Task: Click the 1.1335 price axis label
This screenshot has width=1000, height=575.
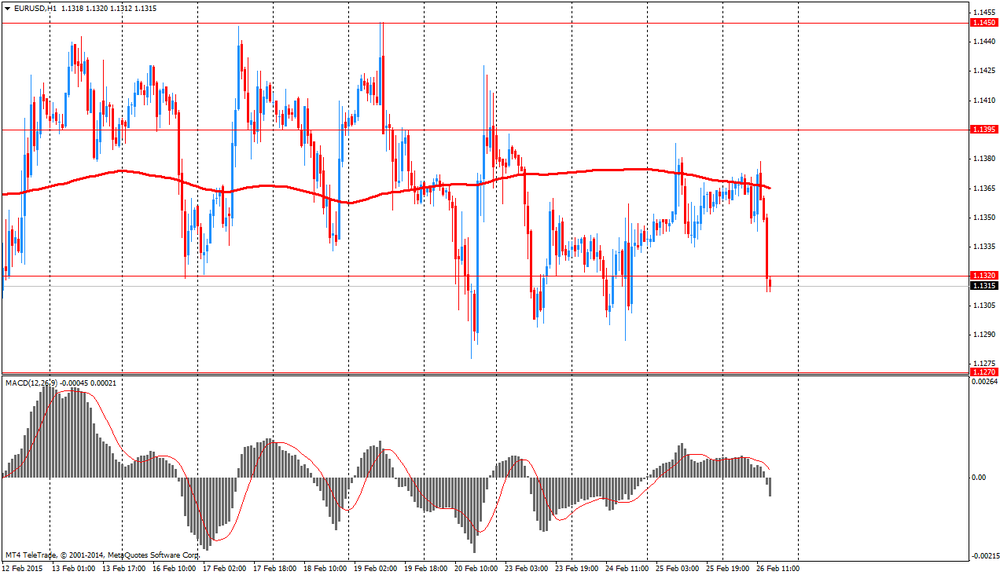Action: point(984,246)
